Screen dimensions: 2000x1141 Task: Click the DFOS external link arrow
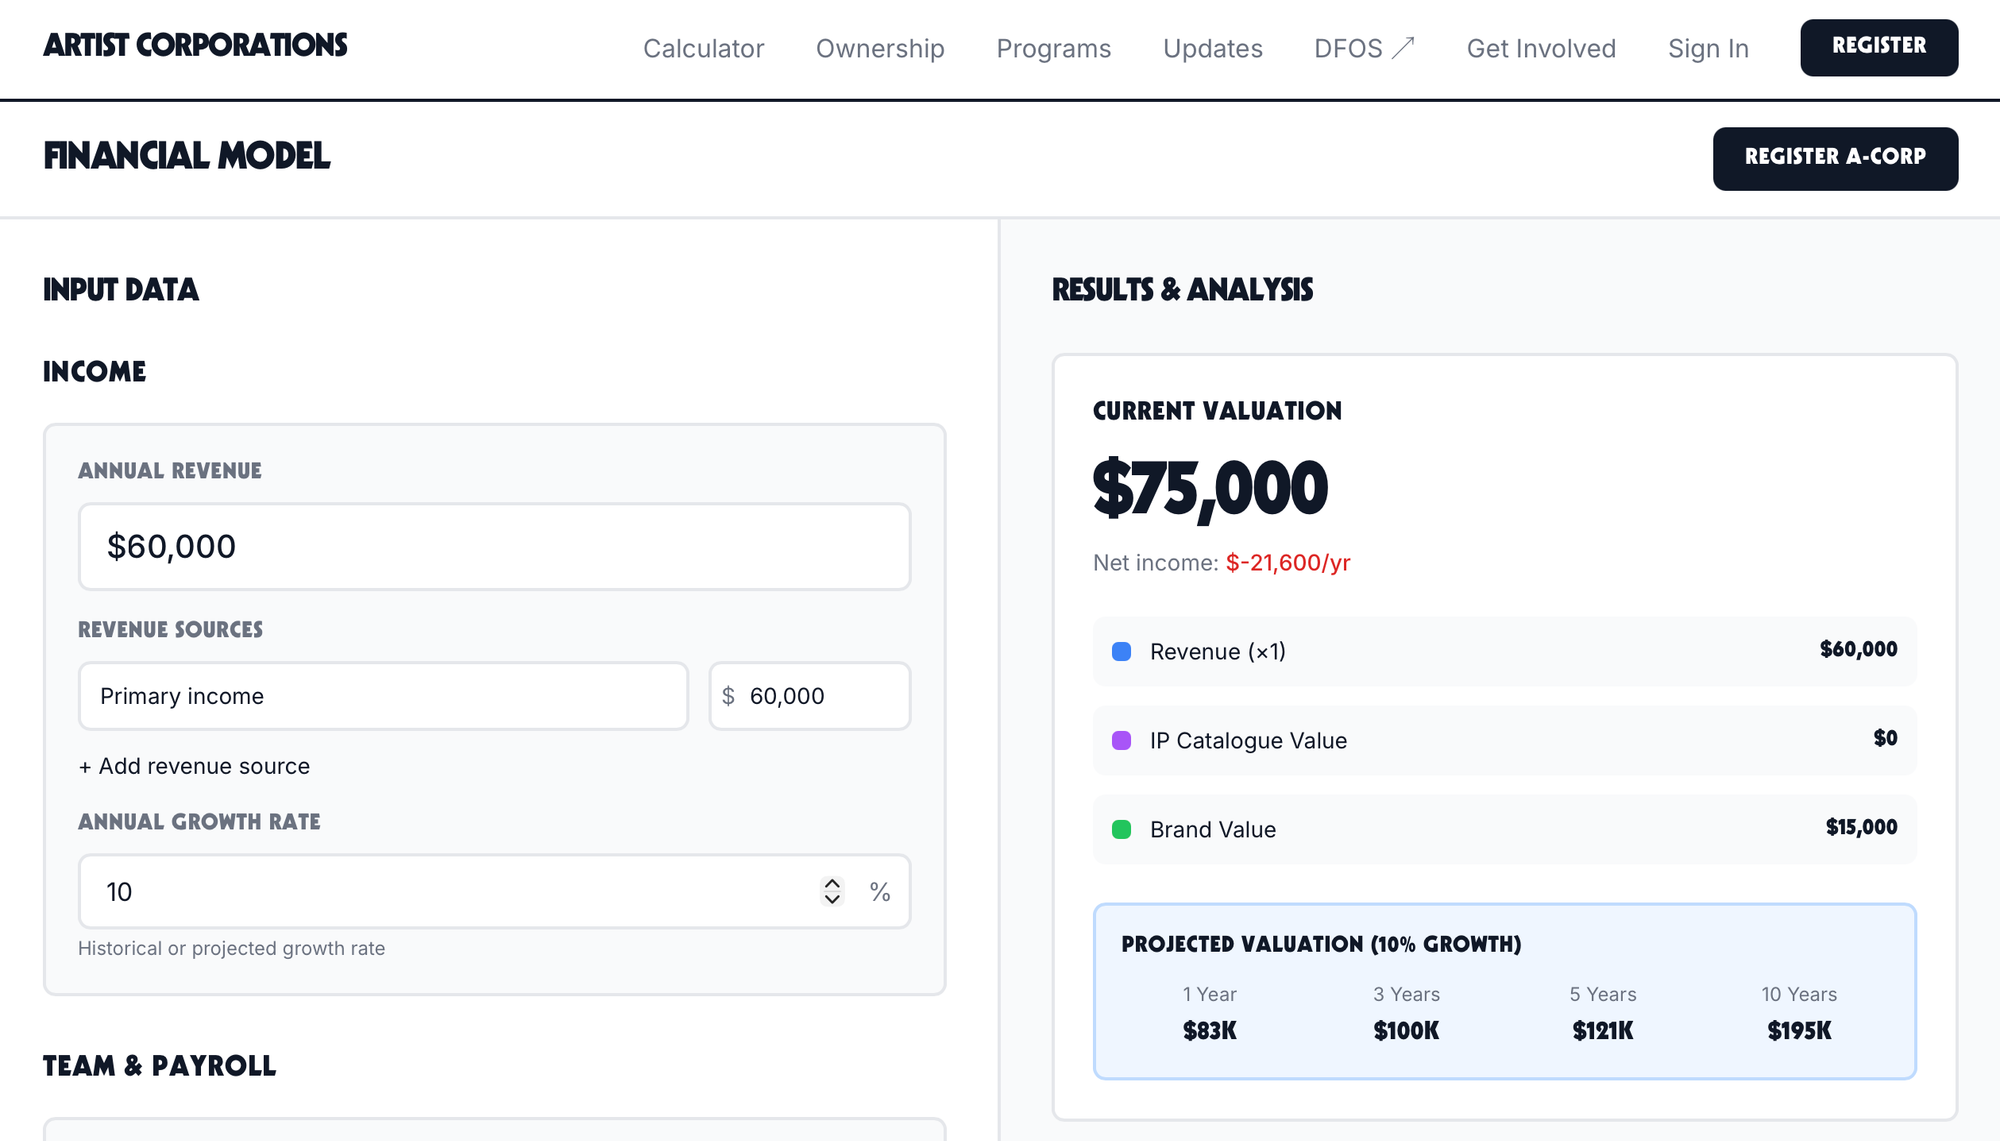[1404, 47]
